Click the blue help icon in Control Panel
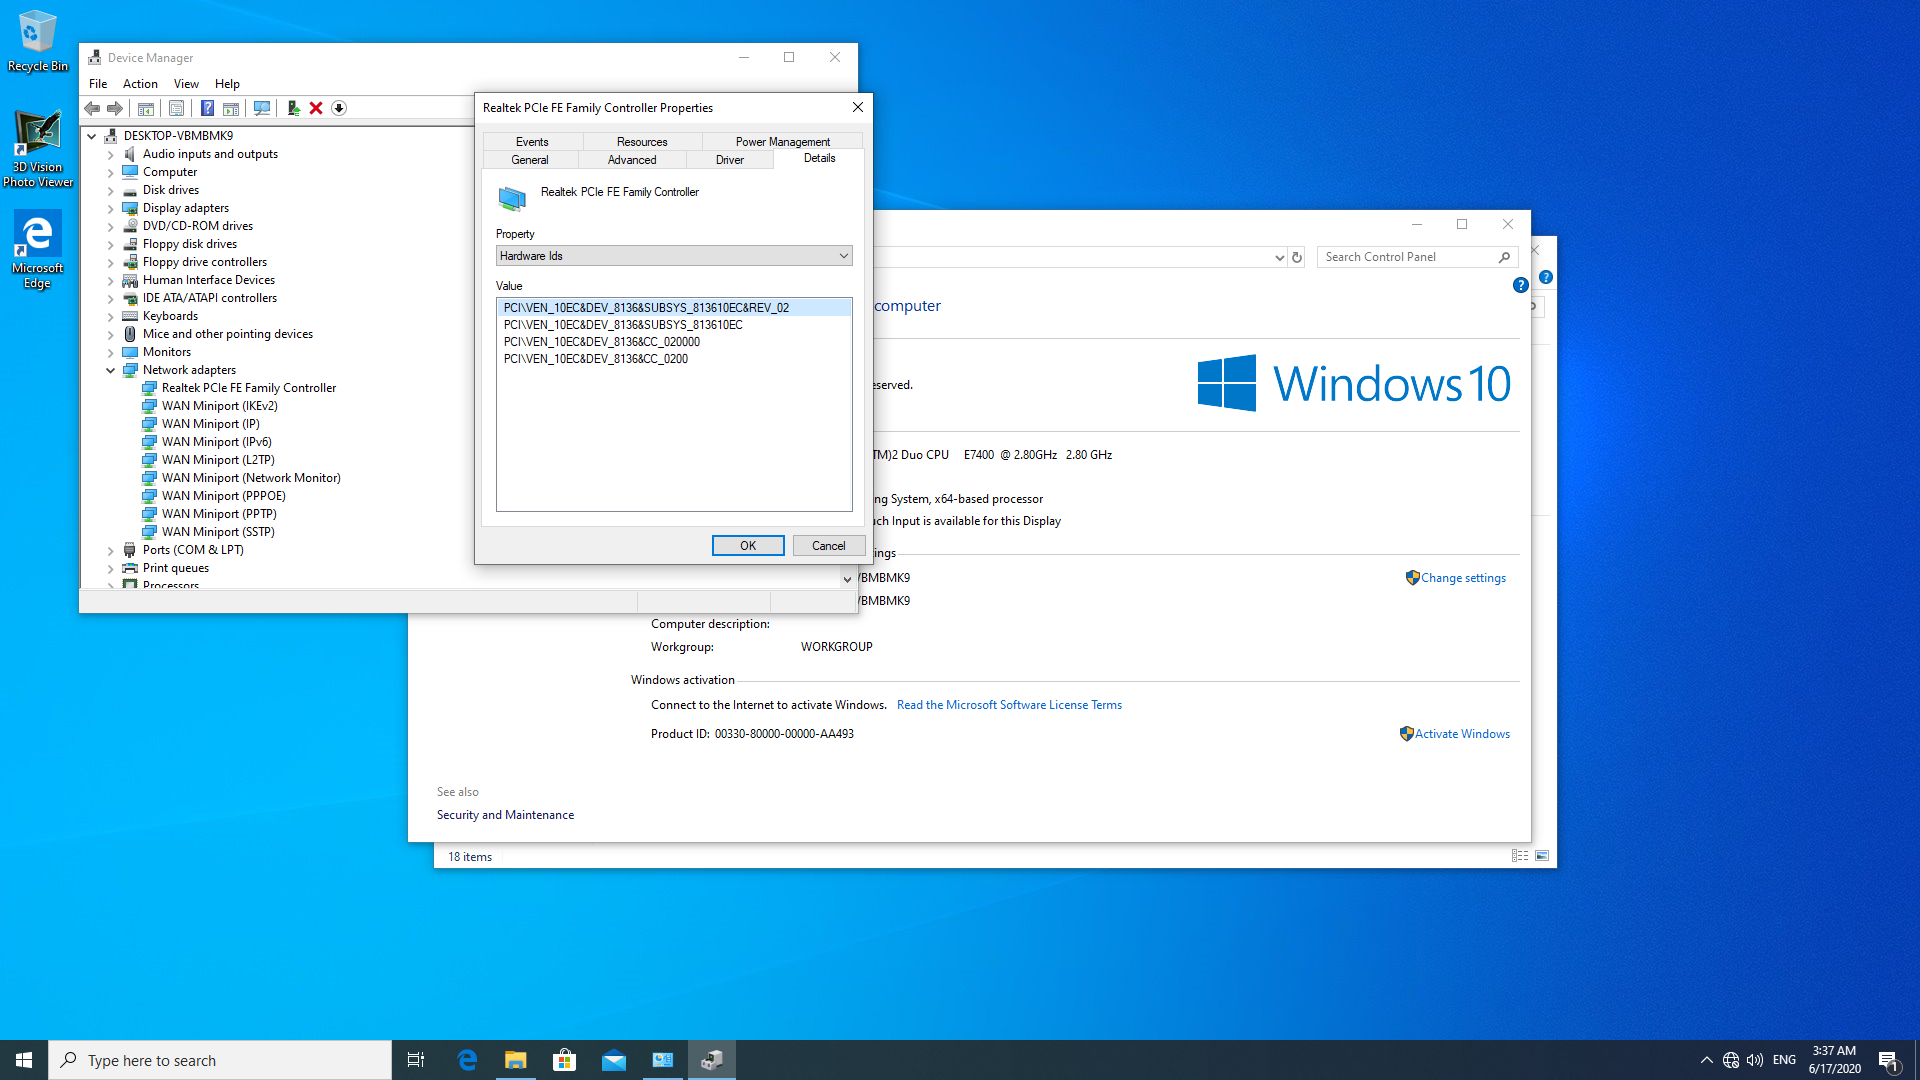Screen dimensions: 1920x1080 pos(1520,285)
